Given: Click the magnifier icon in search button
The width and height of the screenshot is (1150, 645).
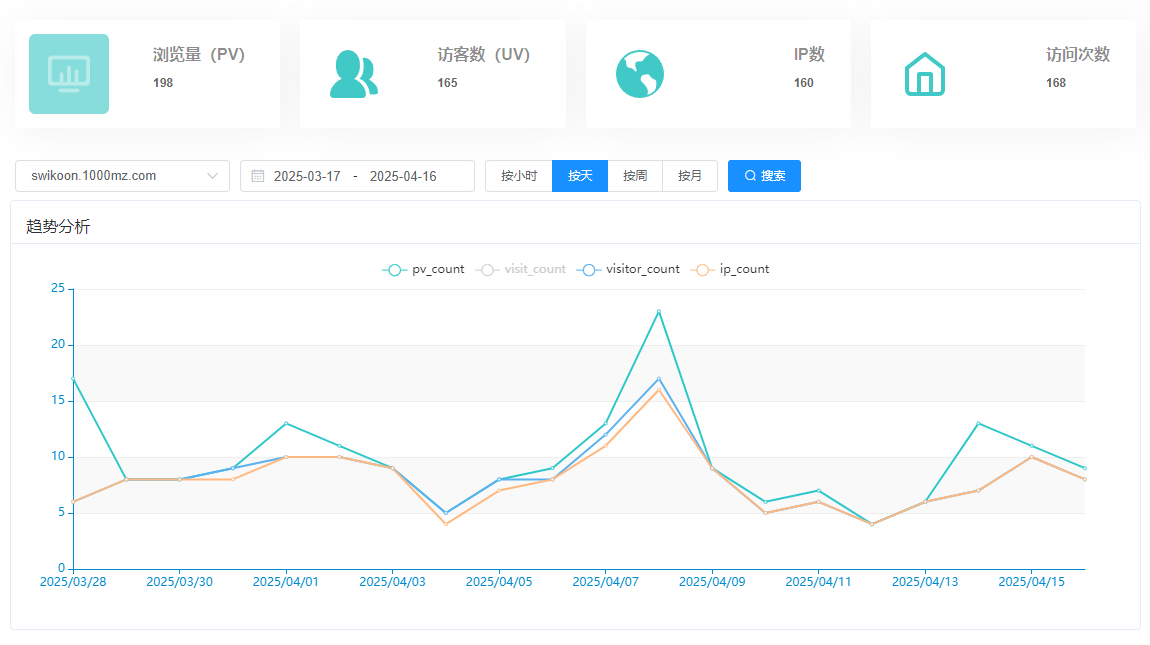Looking at the screenshot, I should pos(750,176).
